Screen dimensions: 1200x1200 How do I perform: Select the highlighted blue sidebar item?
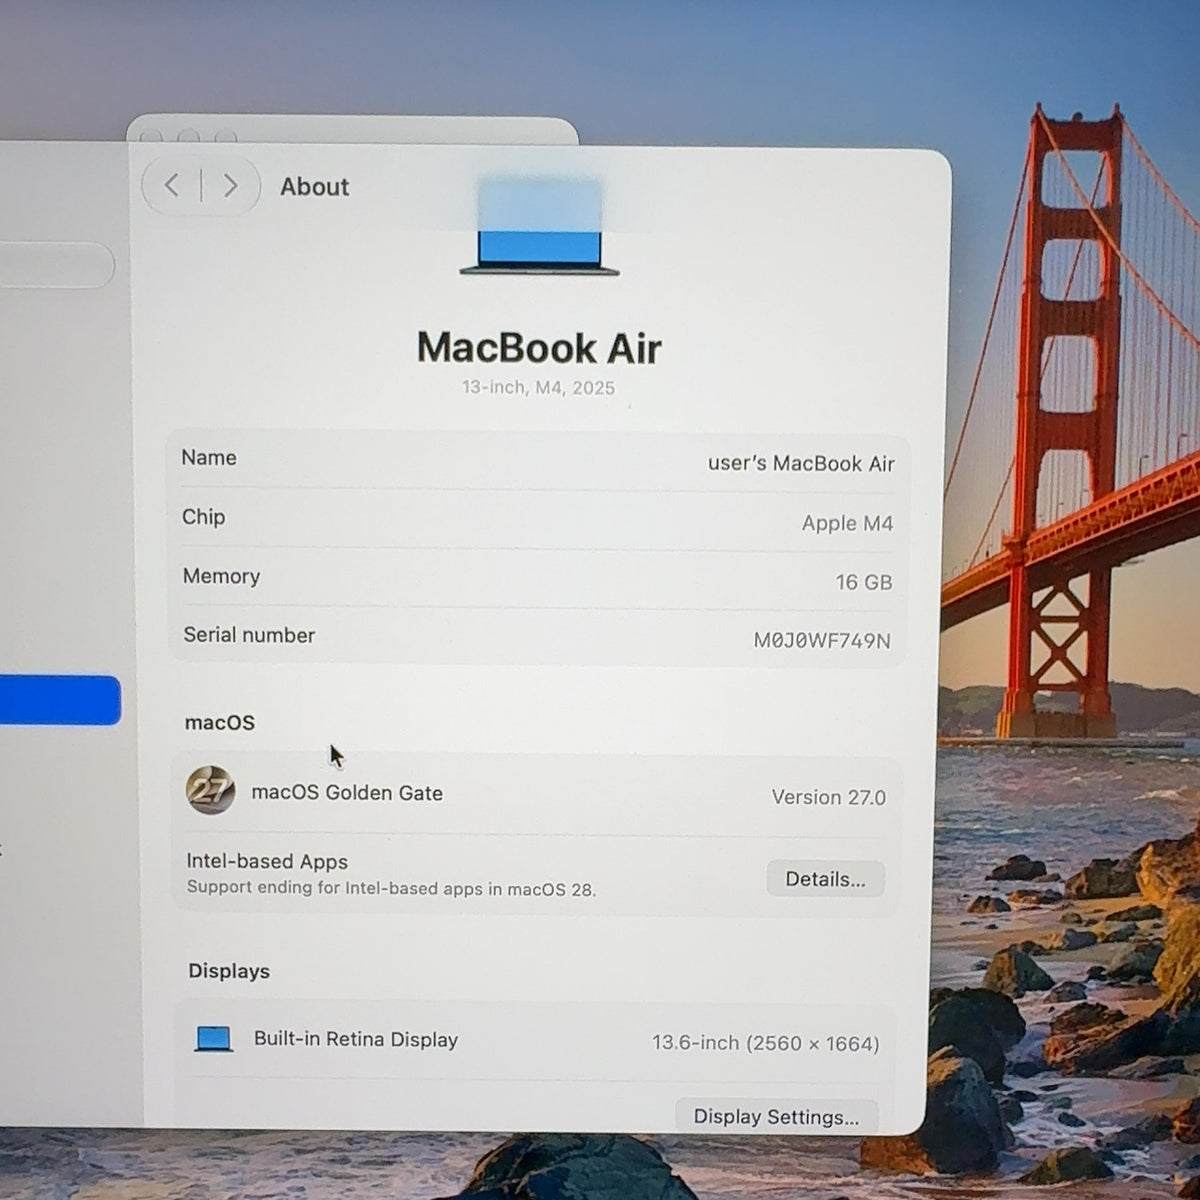pyautogui.click(x=60, y=700)
